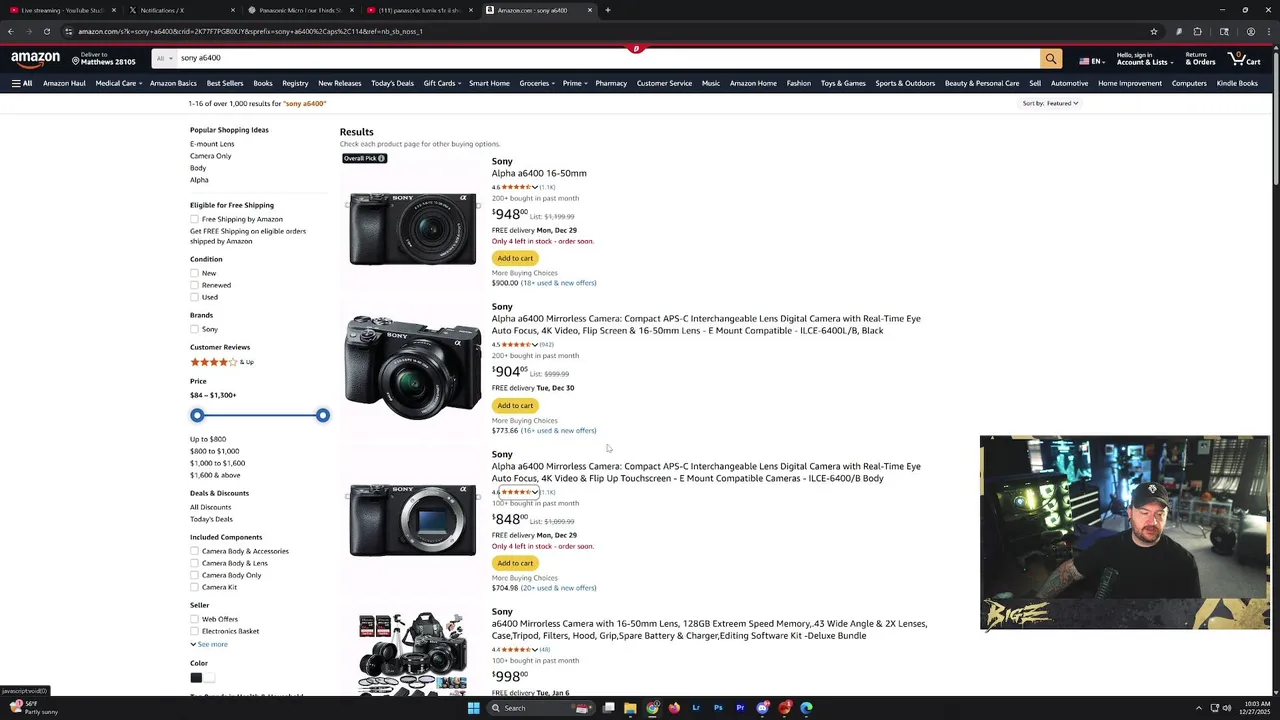Viewport: 1280px width, 720px height.
Task: Launch Photoshop from the taskbar
Action: point(718,708)
